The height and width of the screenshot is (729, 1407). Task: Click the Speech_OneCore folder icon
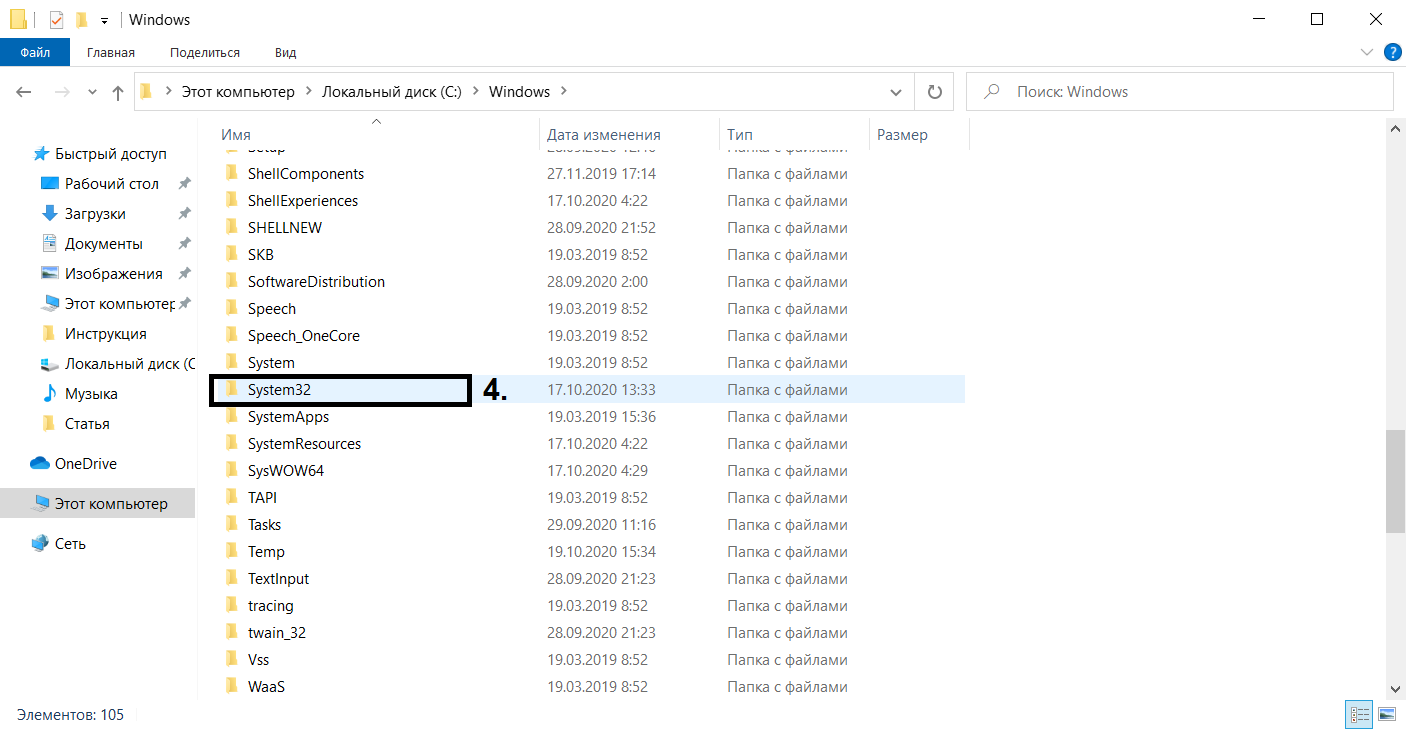pos(231,335)
